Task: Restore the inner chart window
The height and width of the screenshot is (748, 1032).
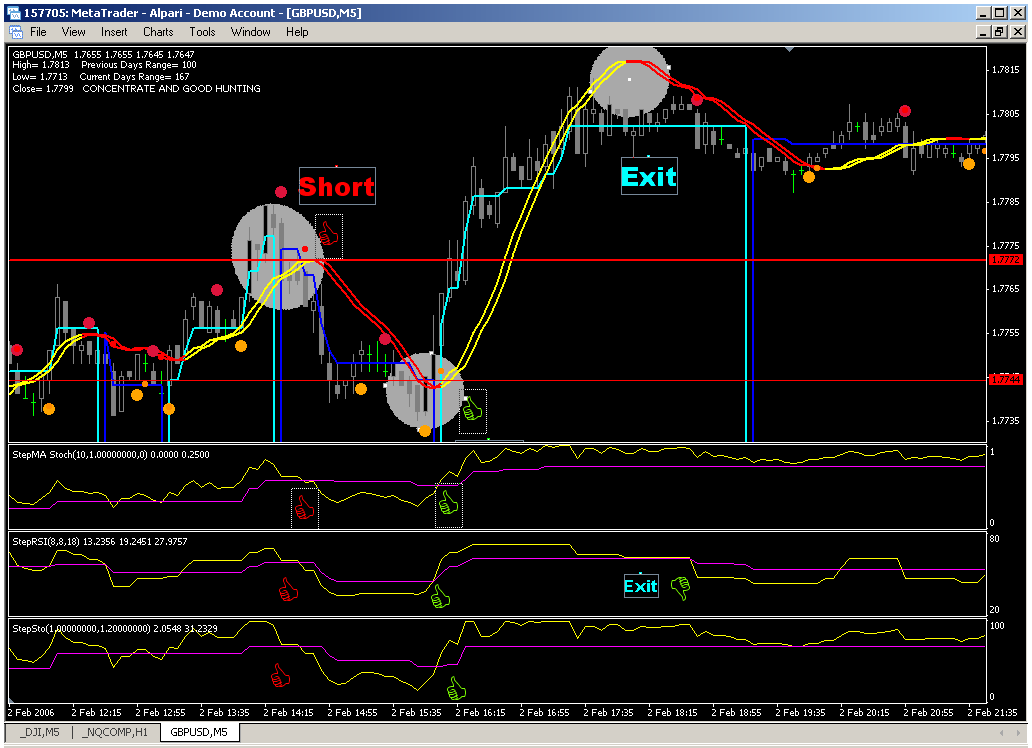Action: (999, 32)
